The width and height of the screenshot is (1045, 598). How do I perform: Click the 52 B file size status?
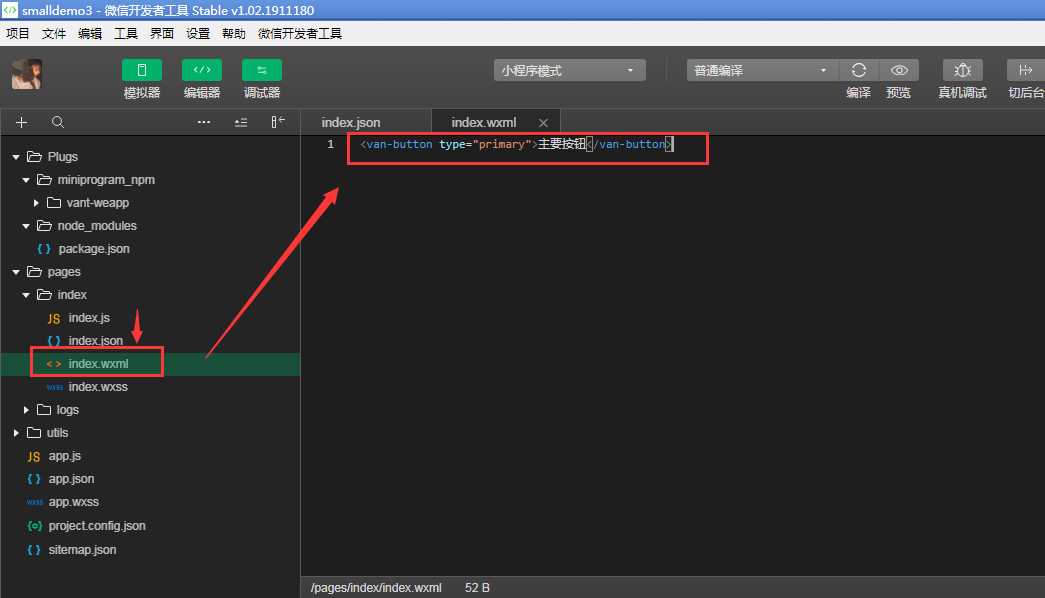click(477, 587)
